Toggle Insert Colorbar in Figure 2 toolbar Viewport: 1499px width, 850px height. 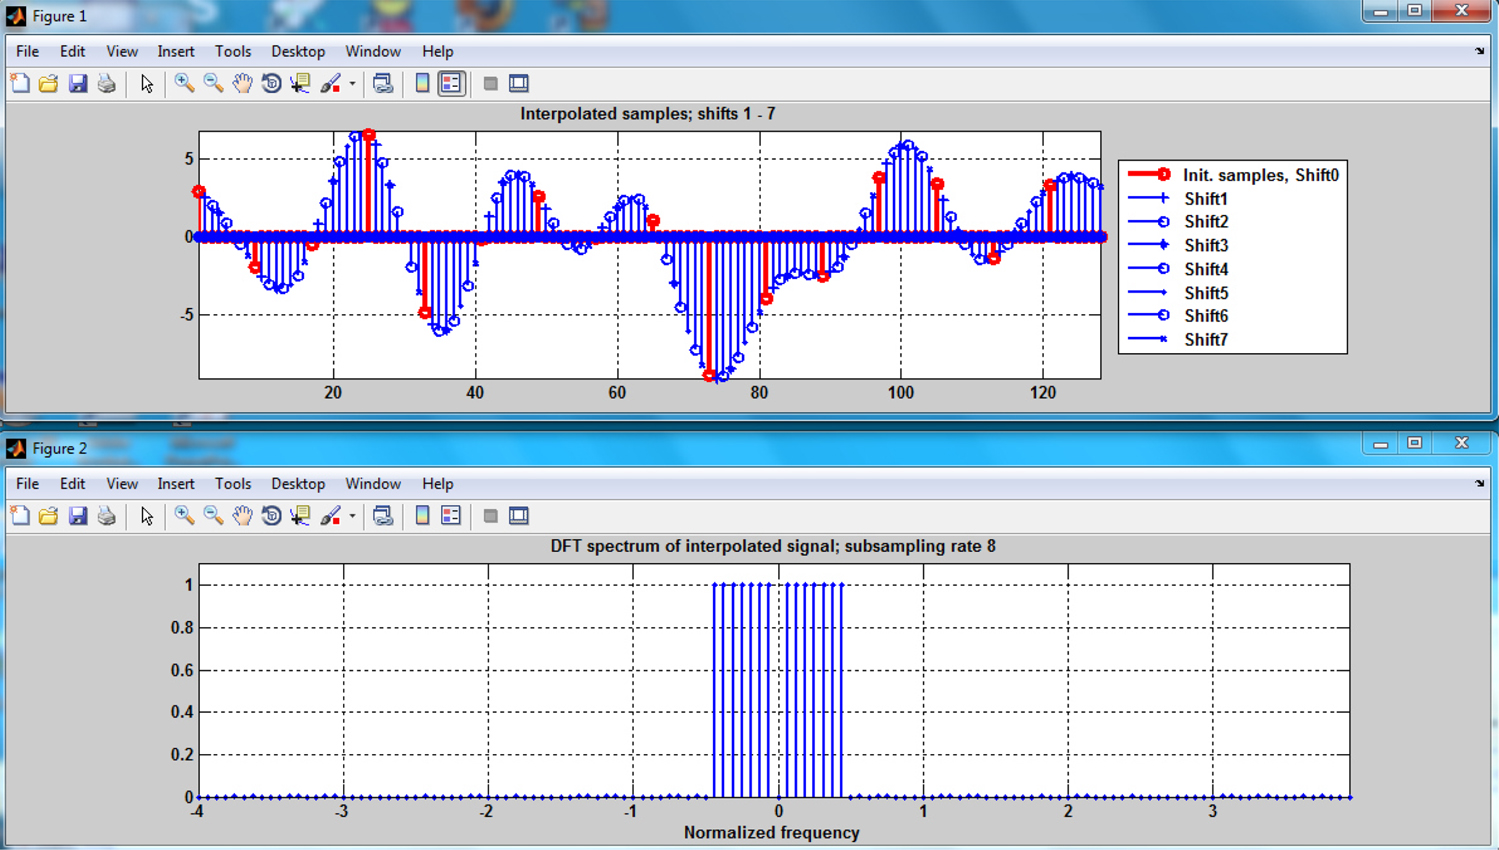click(x=422, y=516)
